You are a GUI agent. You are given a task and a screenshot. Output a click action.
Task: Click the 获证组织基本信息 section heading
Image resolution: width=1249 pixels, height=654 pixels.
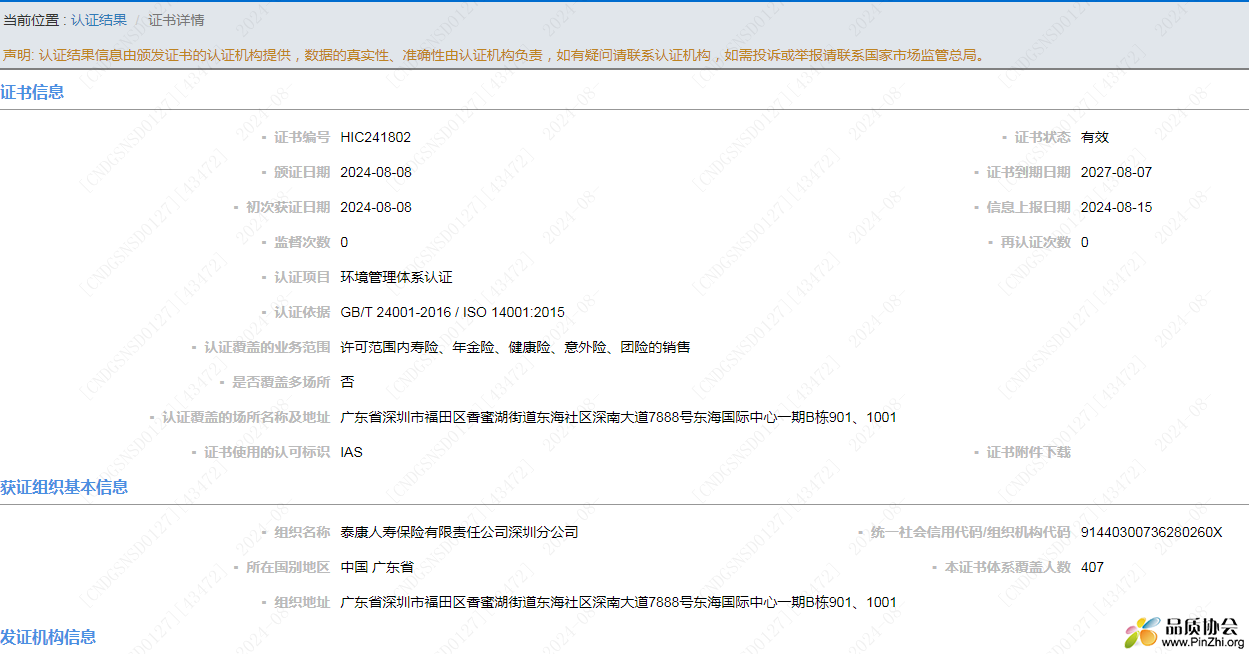tap(64, 487)
